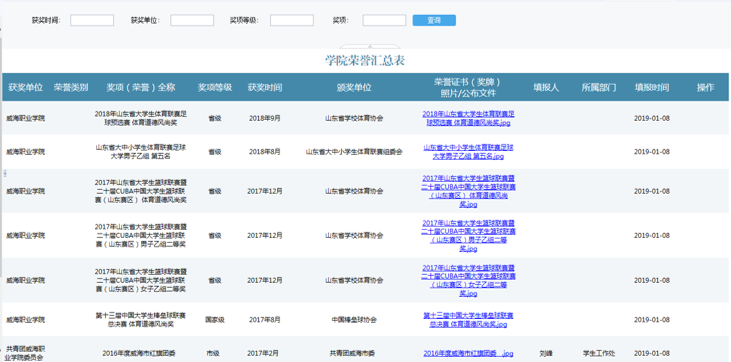
Task: Select the award name cell ending in 男子乙组二等奖
Action: click(x=140, y=236)
